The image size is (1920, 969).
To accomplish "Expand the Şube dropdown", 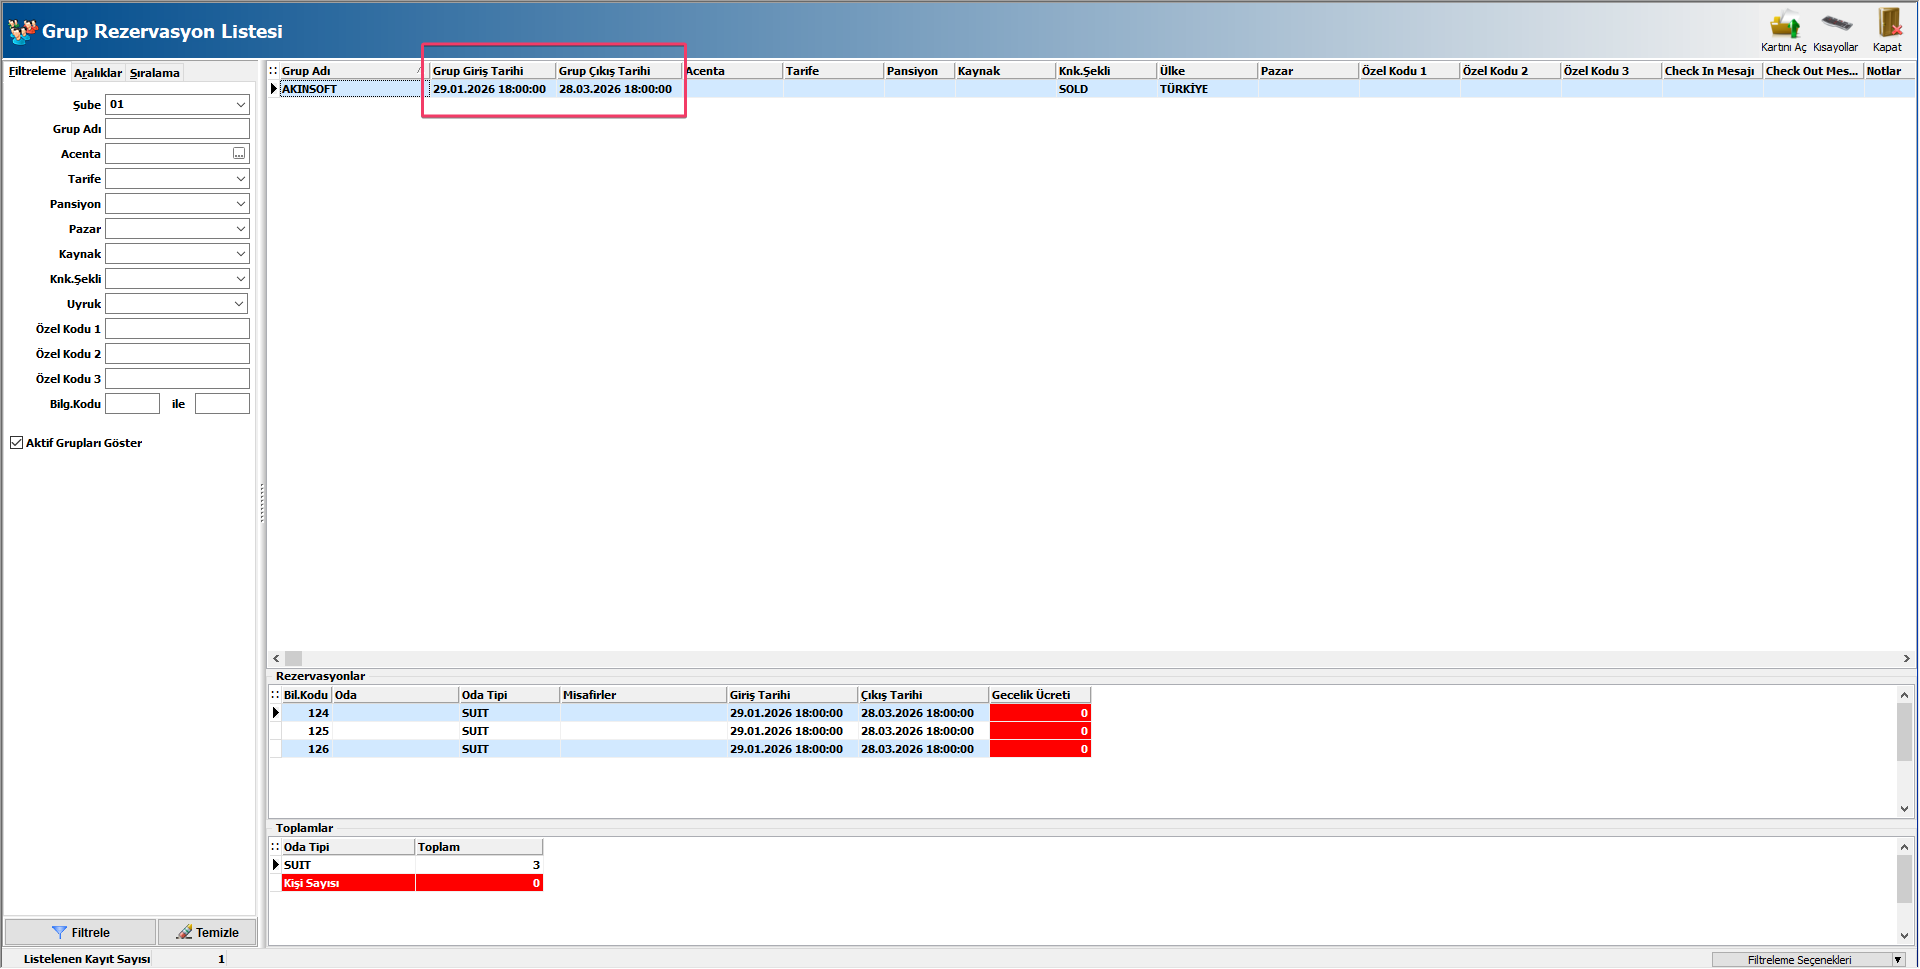I will click(240, 105).
